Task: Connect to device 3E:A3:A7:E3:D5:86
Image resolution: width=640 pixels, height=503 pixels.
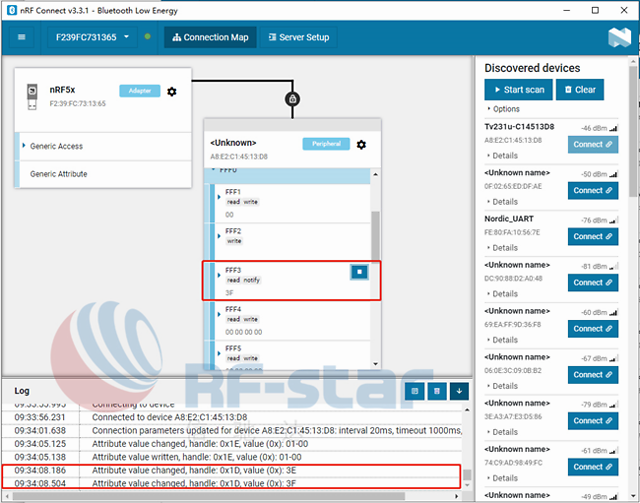Action: tap(593, 421)
